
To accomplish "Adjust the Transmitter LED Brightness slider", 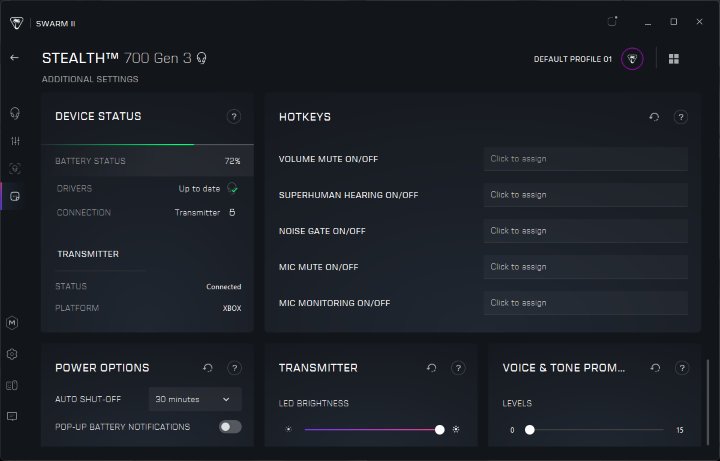I will tap(439, 429).
